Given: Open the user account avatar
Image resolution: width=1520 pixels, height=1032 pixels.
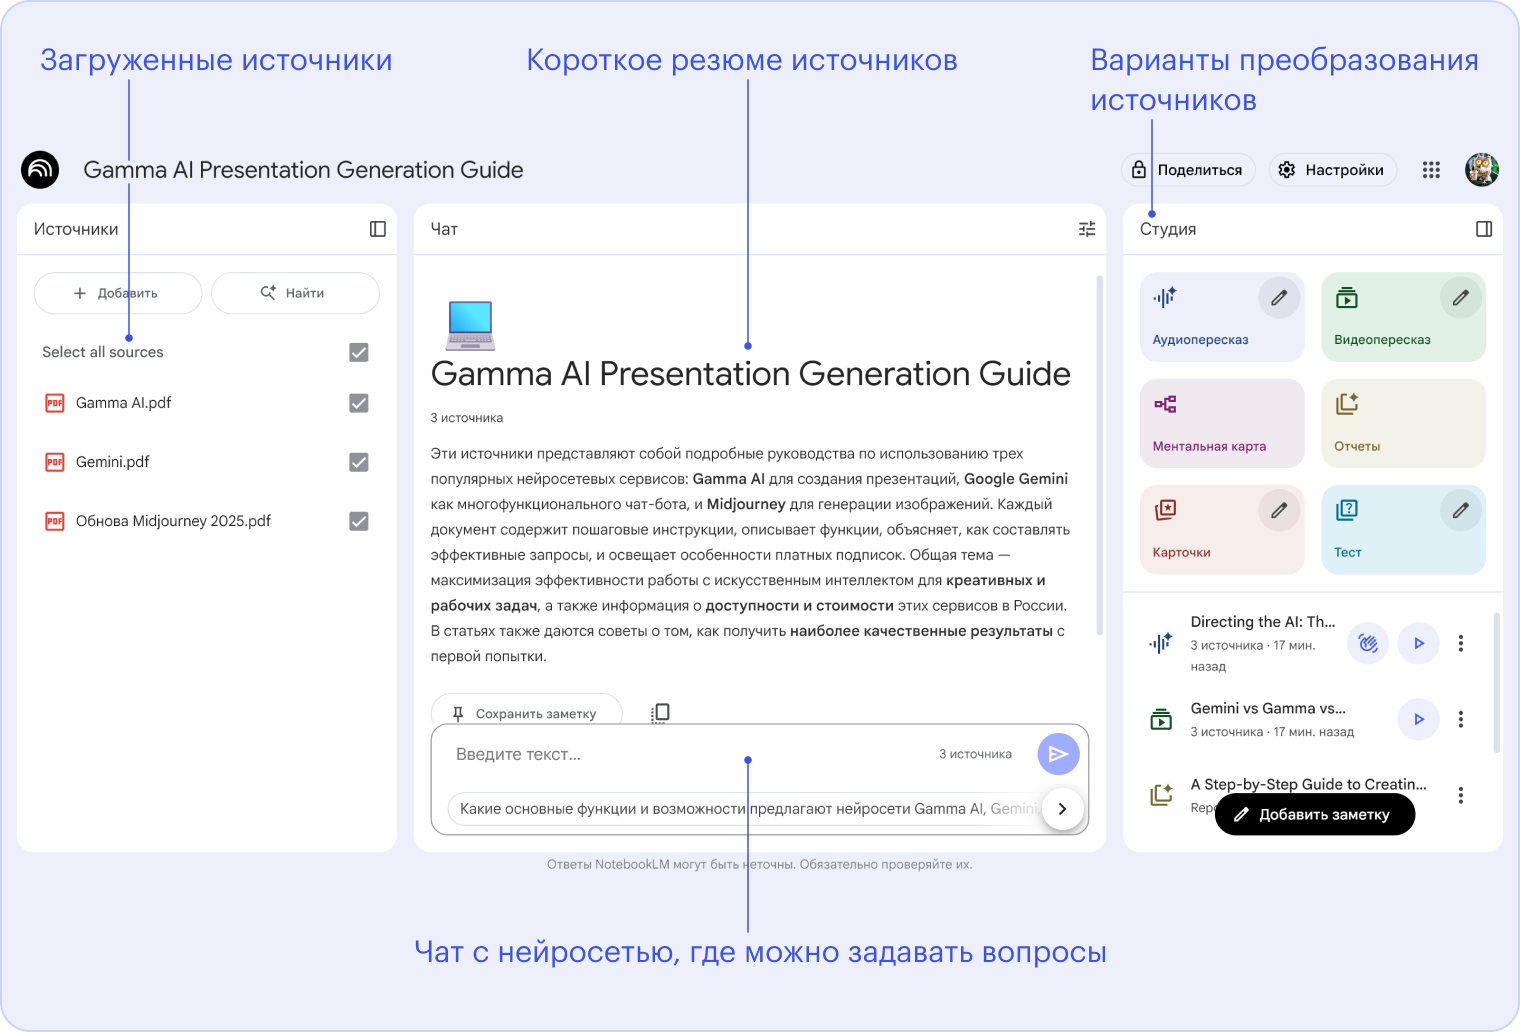Looking at the screenshot, I should 1482,170.
